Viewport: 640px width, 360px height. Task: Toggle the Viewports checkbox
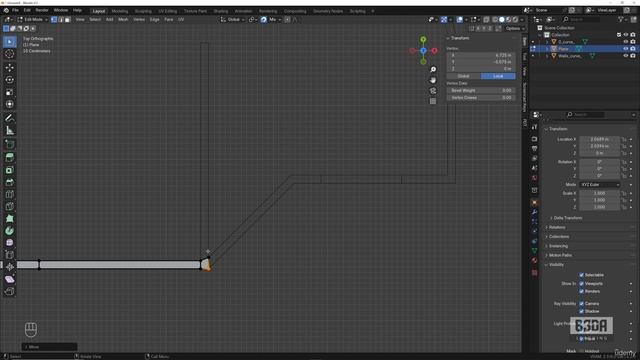point(582,283)
